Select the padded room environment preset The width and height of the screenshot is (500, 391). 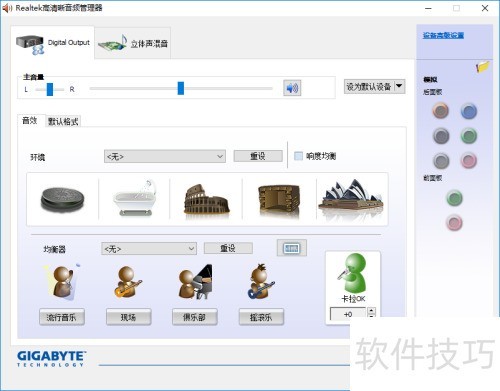(279, 200)
